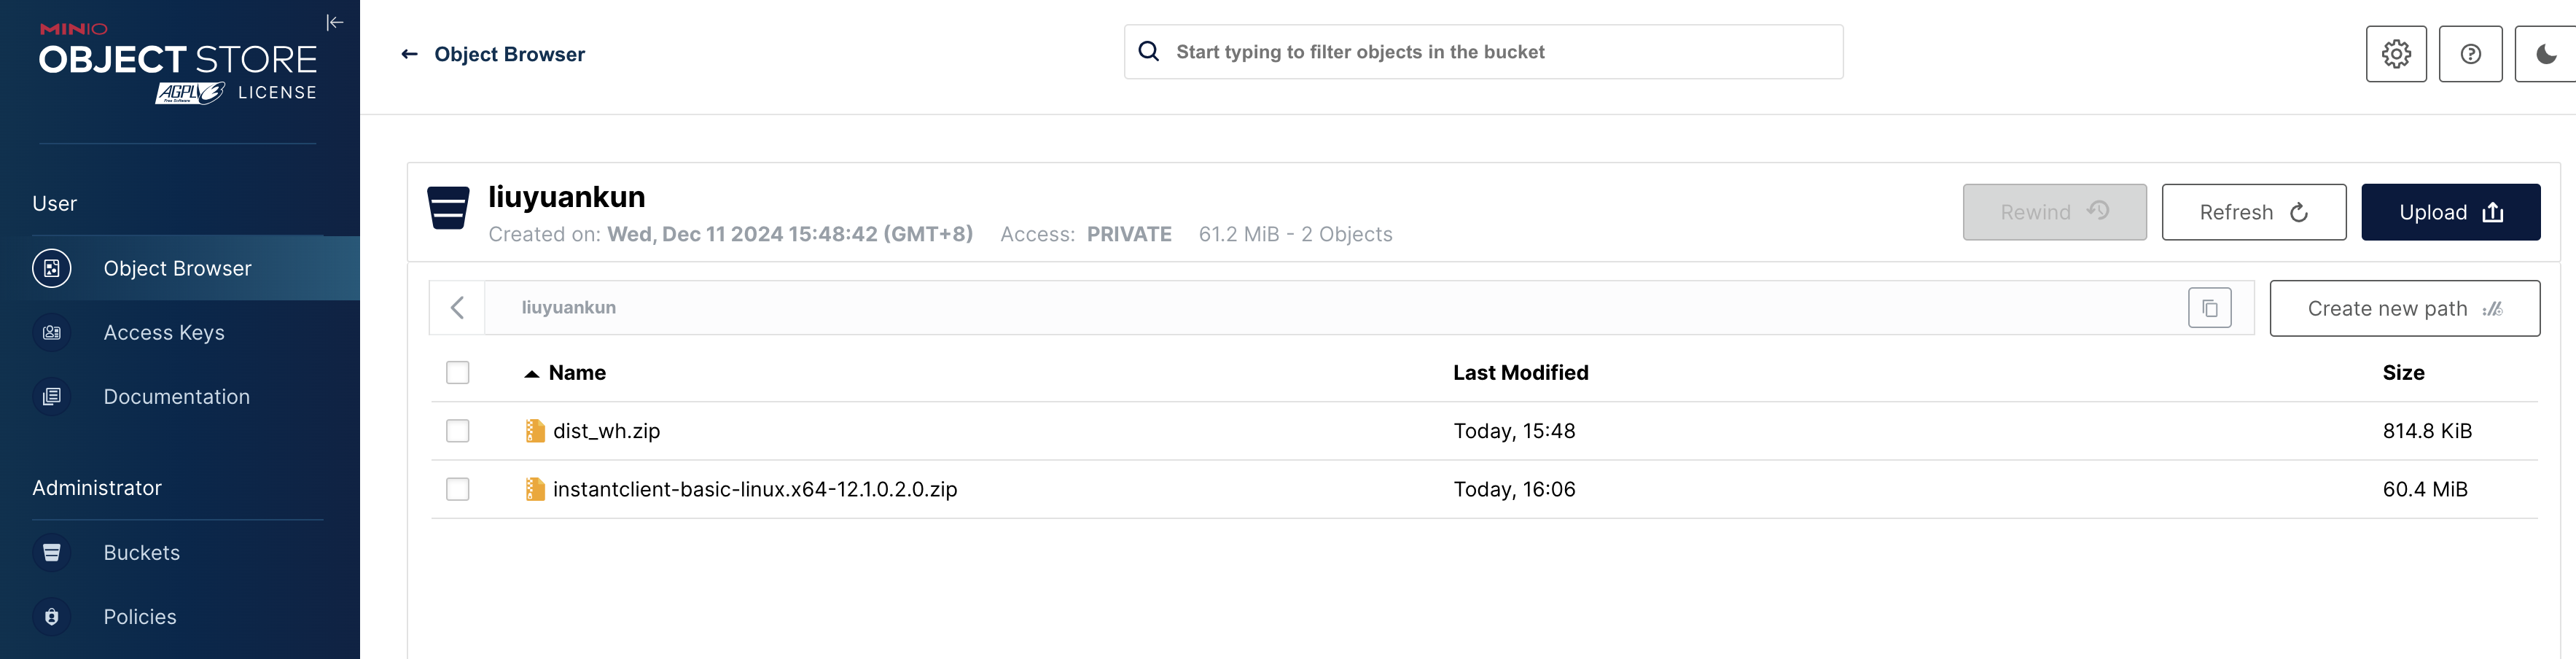Screen dimensions: 2576x659
Task: Click the dist_wh.zip file icon
Action: tap(535, 431)
